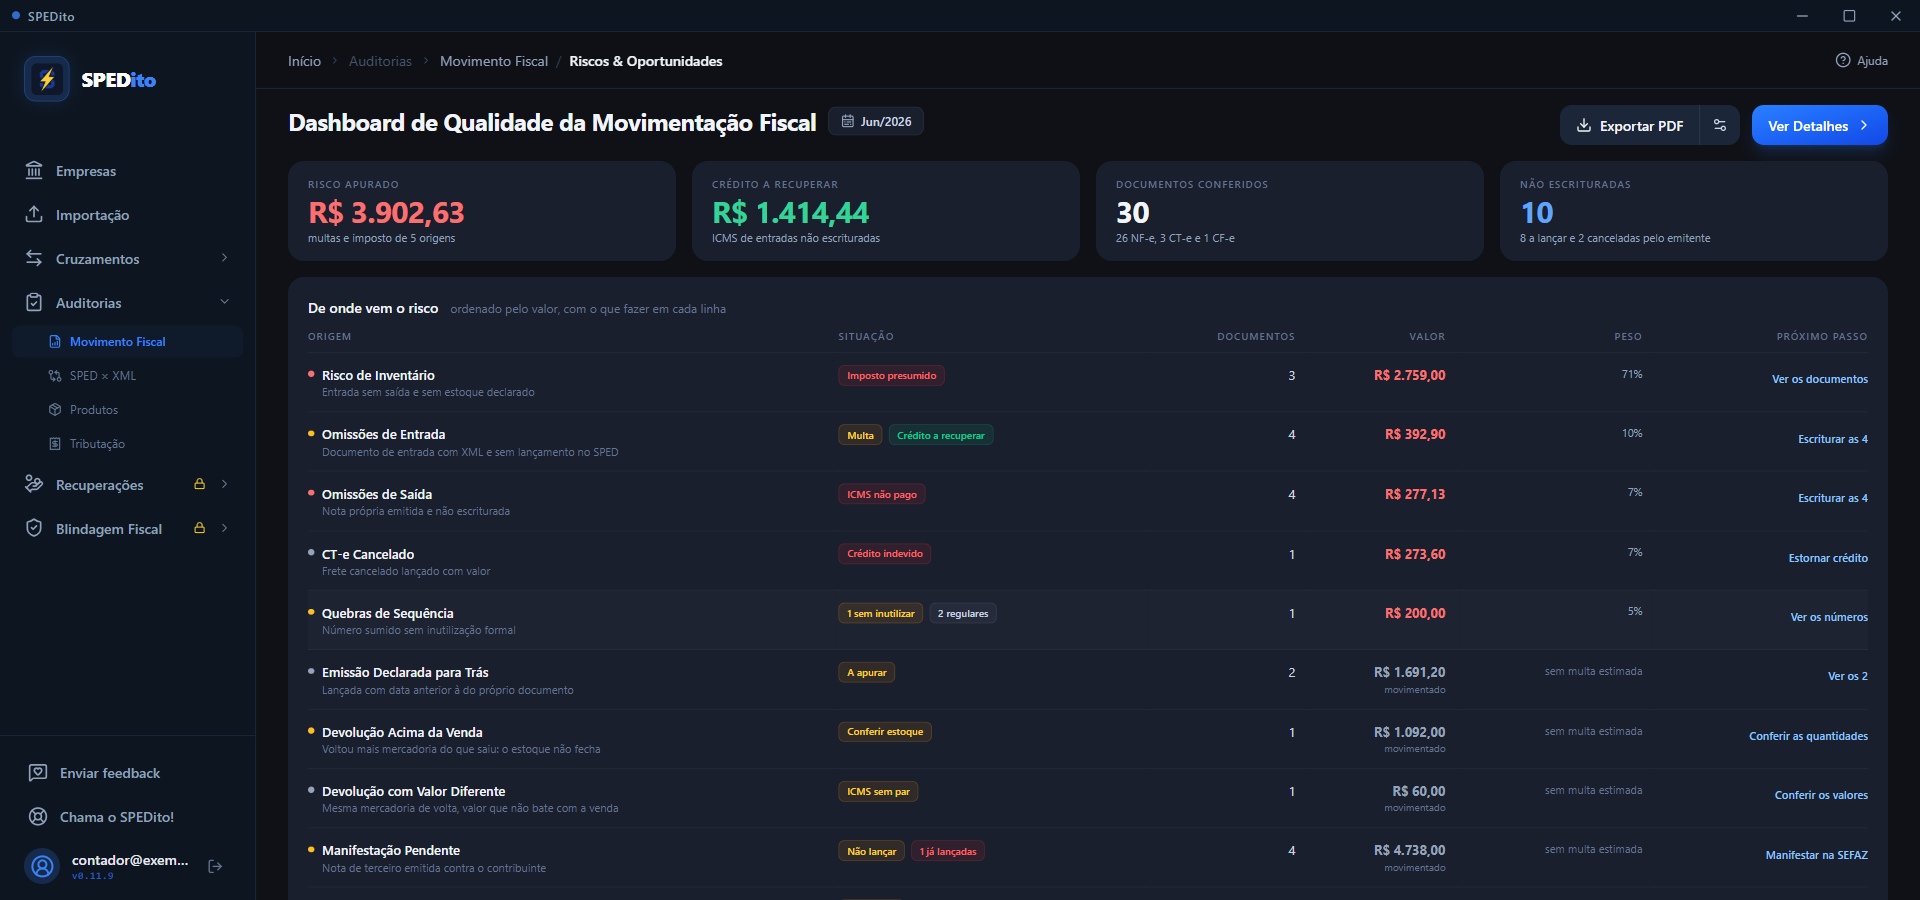The image size is (1920, 900).
Task: Click the Crédito a Recuperar card
Action: click(886, 211)
